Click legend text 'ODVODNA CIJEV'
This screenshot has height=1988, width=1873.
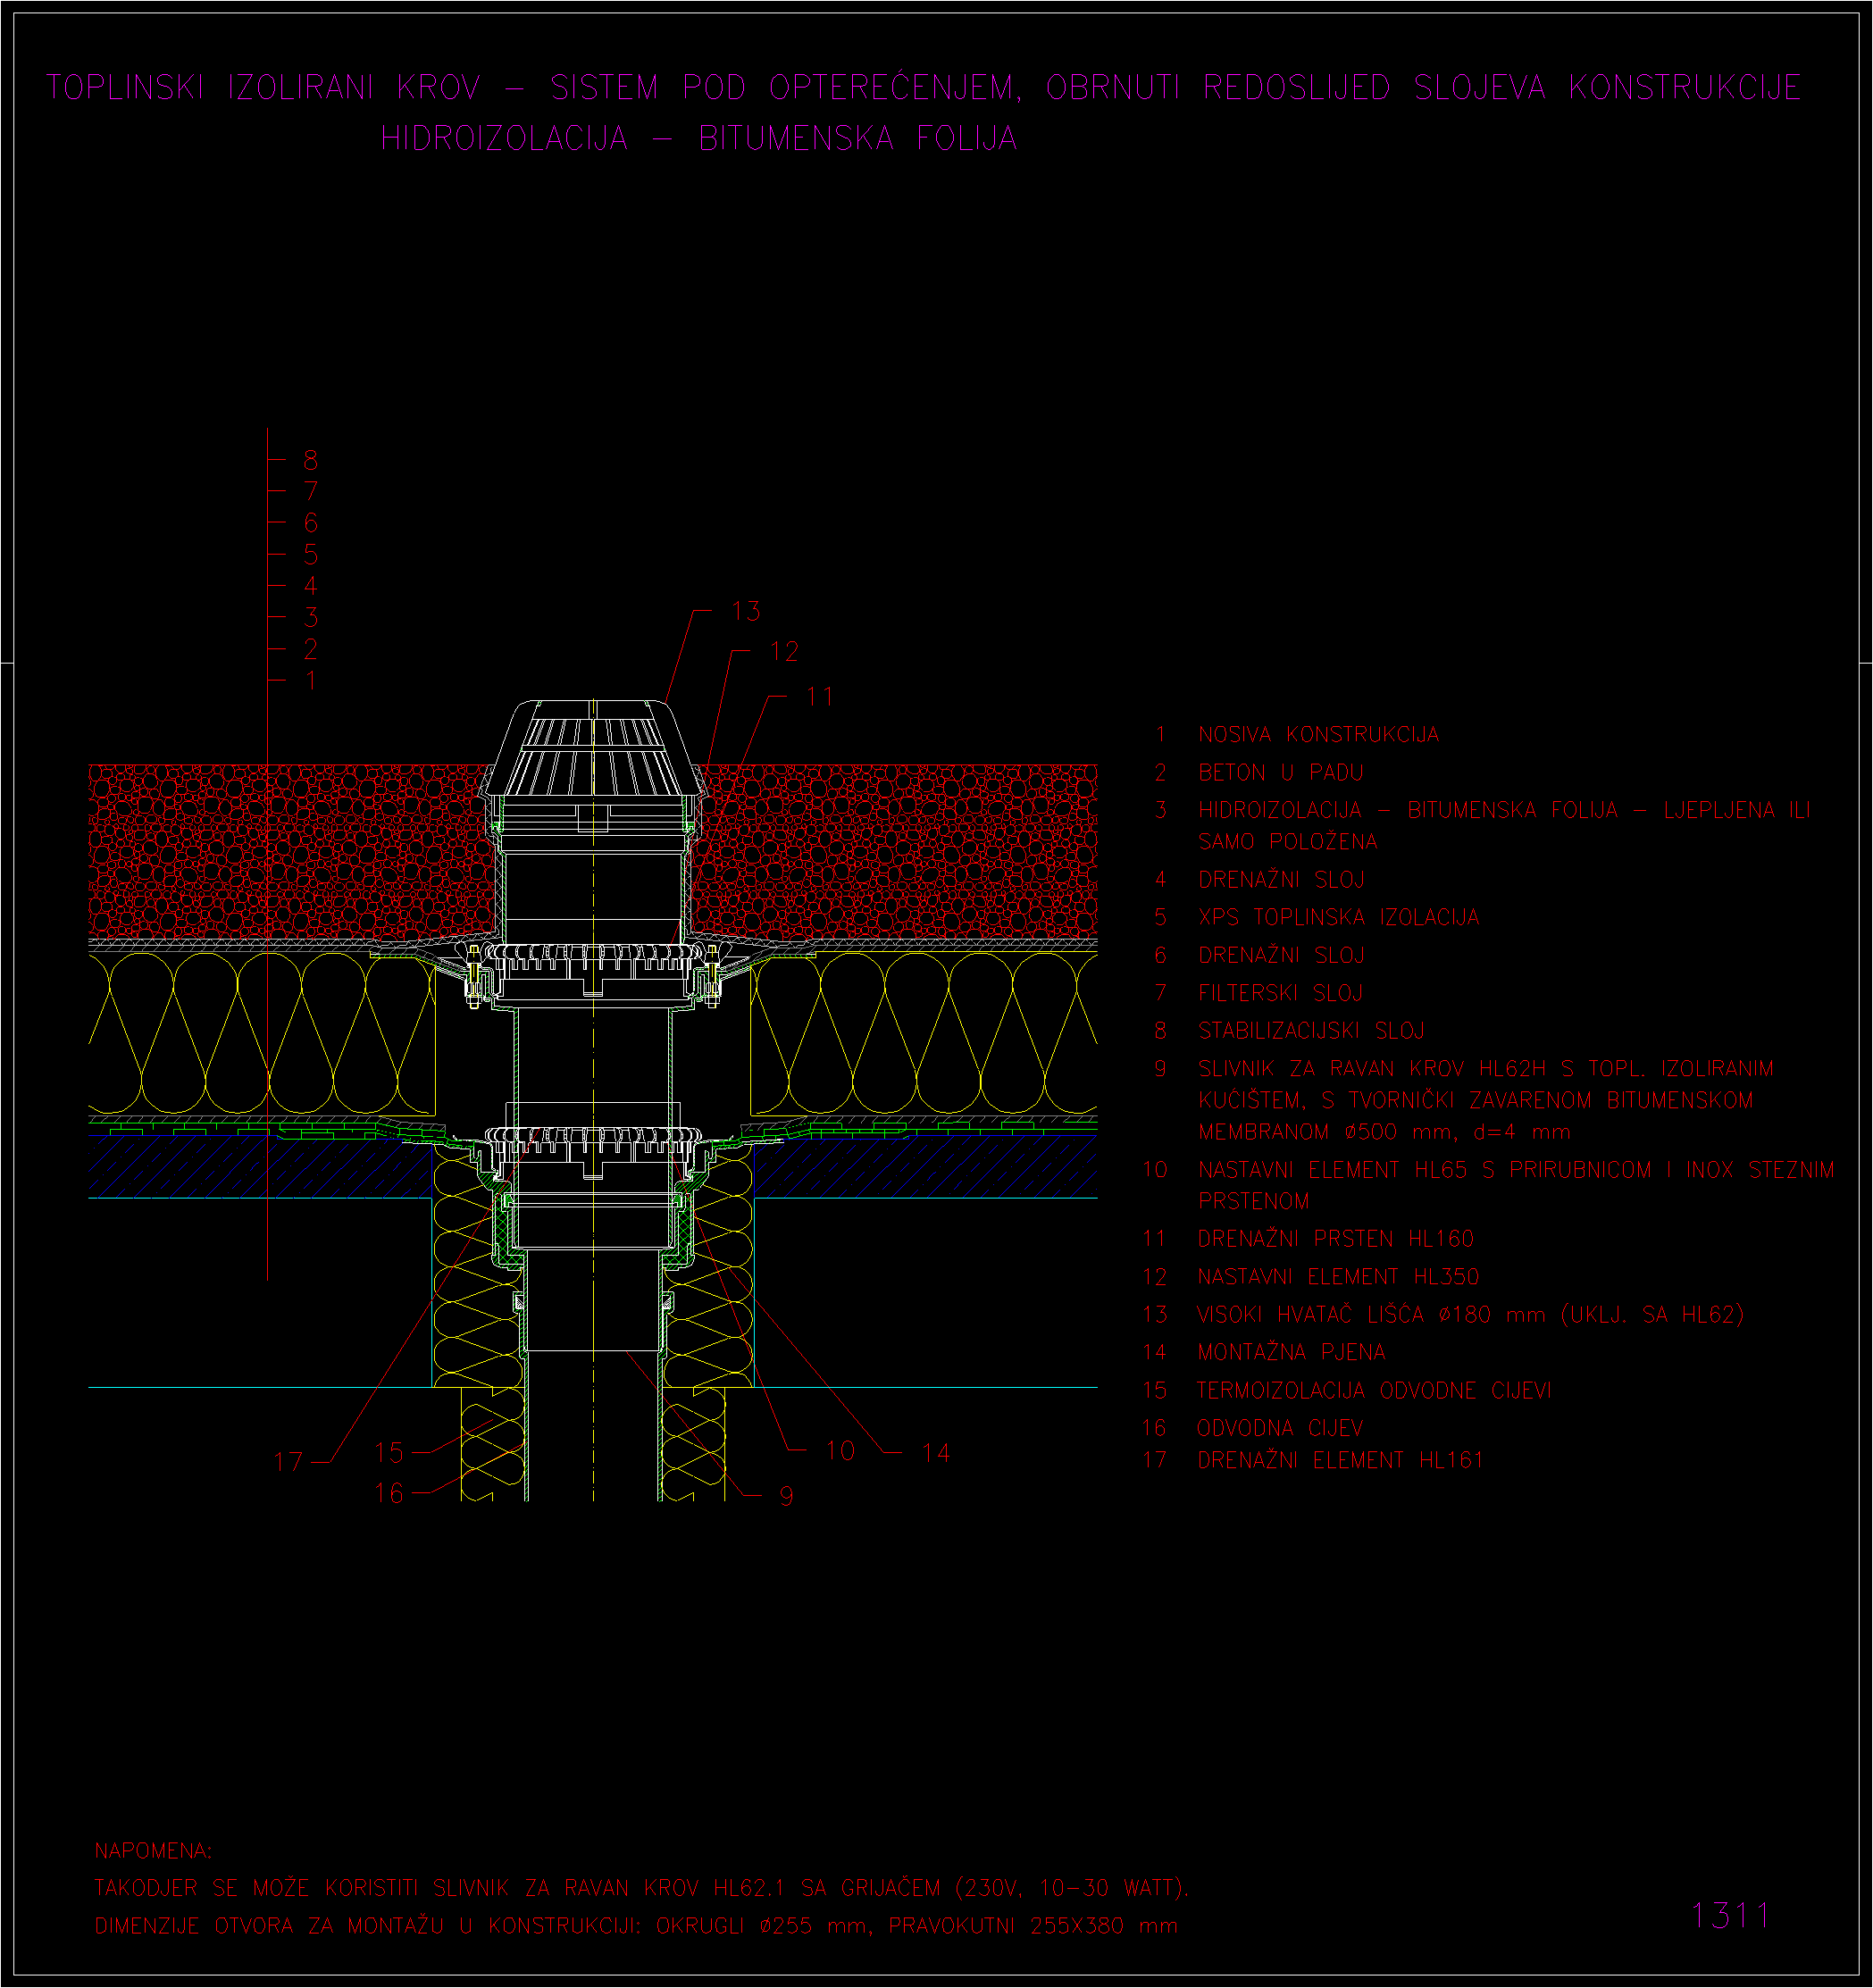tap(1280, 1429)
